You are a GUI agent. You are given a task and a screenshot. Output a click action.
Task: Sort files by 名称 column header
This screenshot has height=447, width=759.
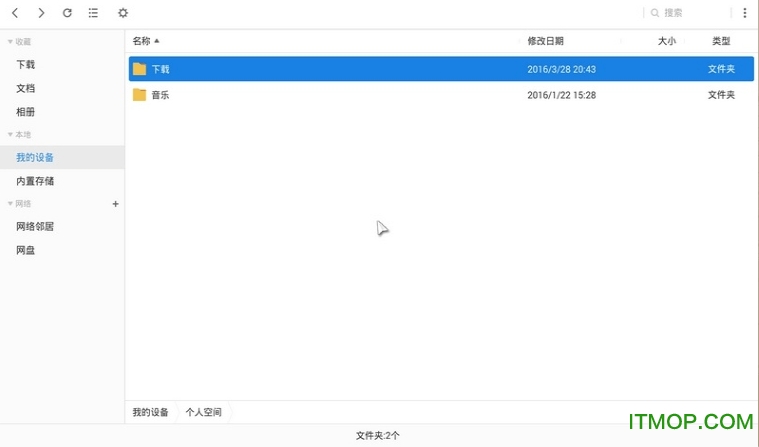coord(142,41)
